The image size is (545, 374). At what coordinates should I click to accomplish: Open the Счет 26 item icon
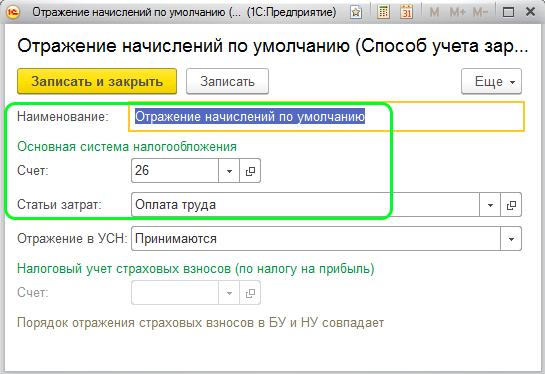coord(250,171)
